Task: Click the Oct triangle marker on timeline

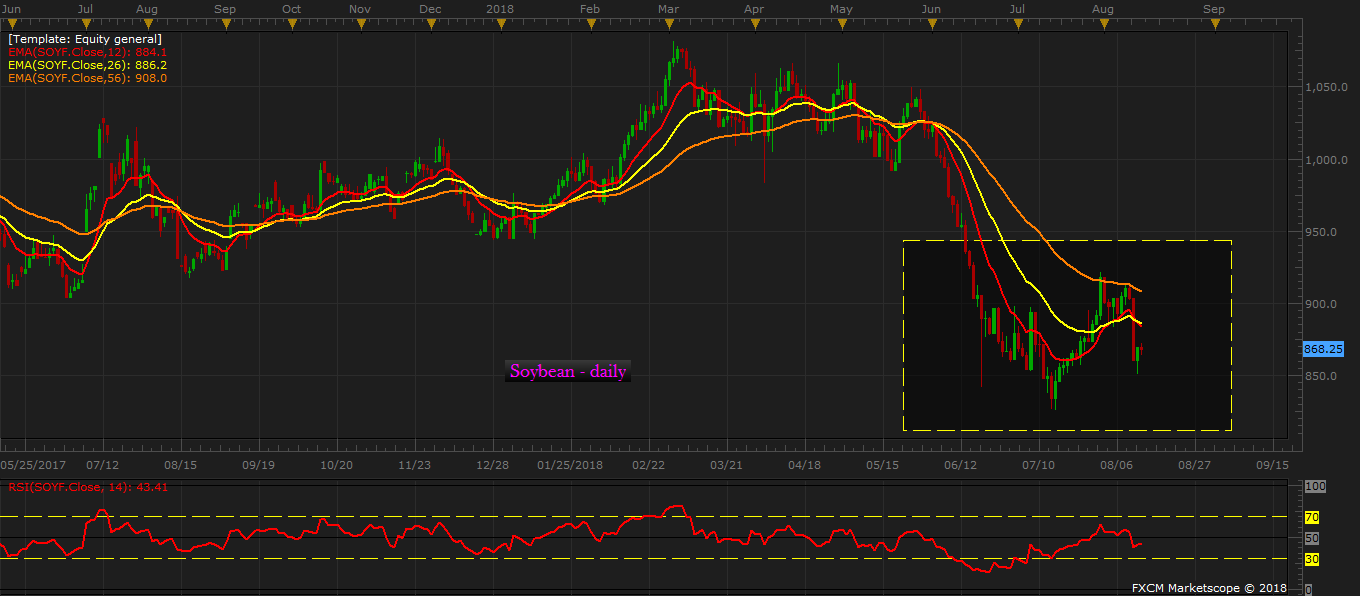Action: [x=292, y=21]
